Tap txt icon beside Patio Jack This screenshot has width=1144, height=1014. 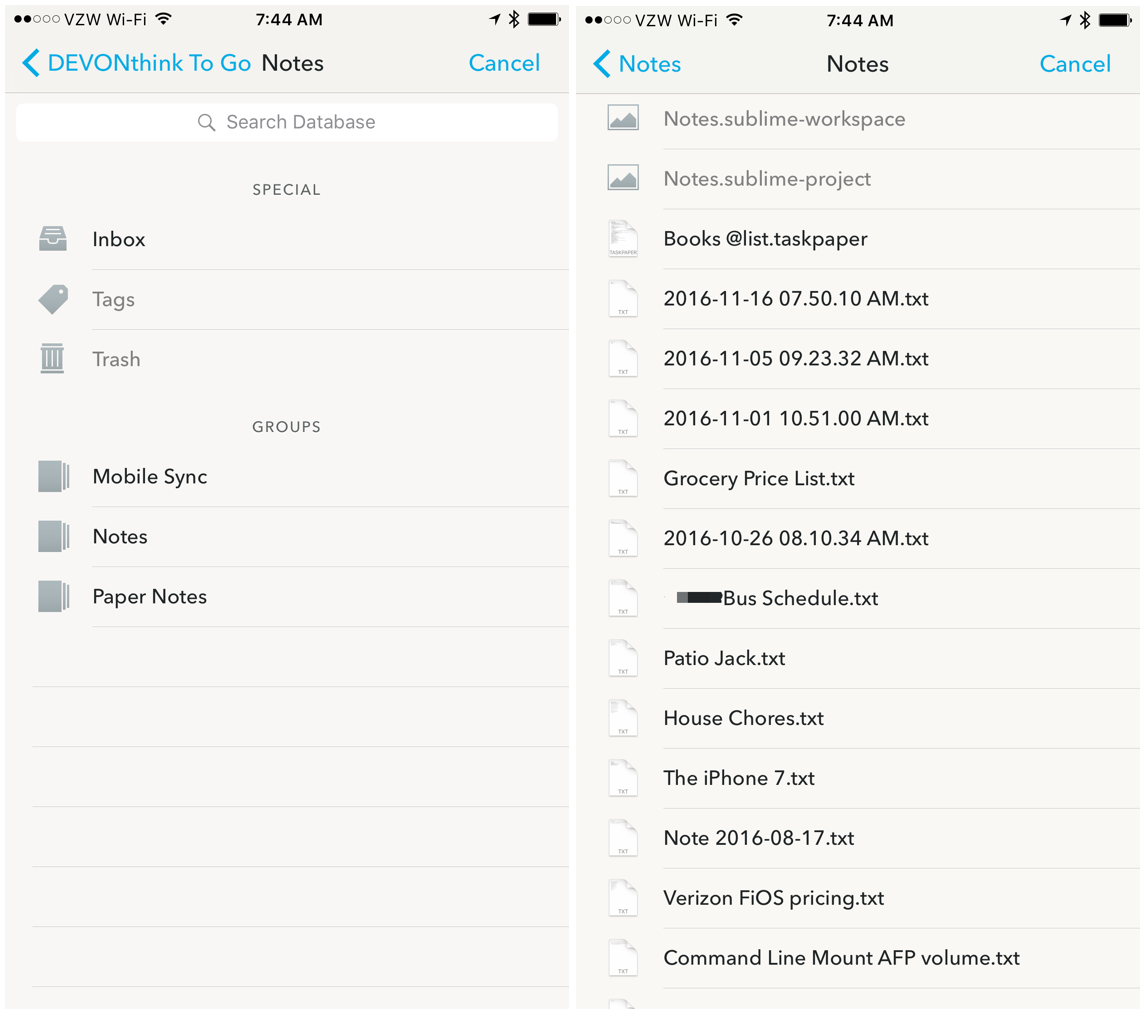(x=623, y=657)
